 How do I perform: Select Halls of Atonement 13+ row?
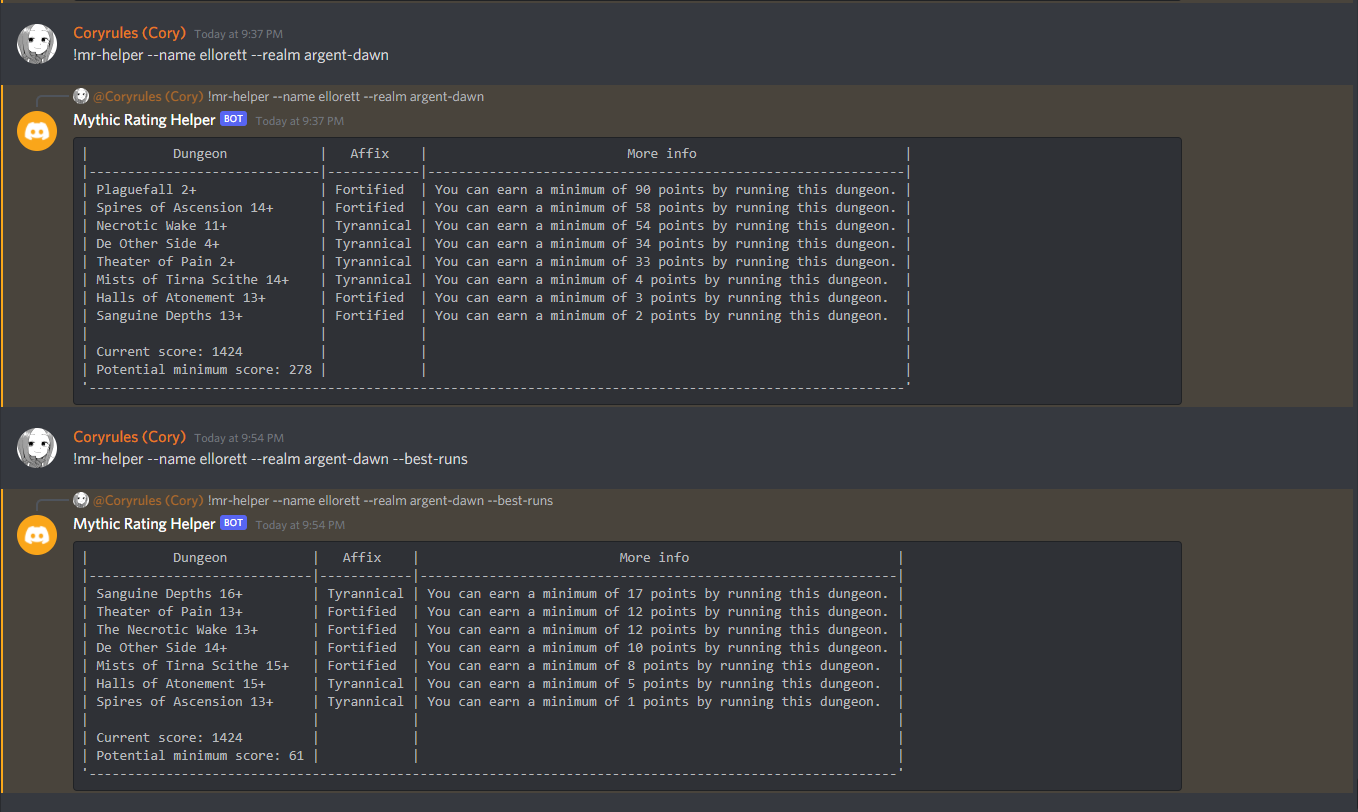click(x=496, y=297)
